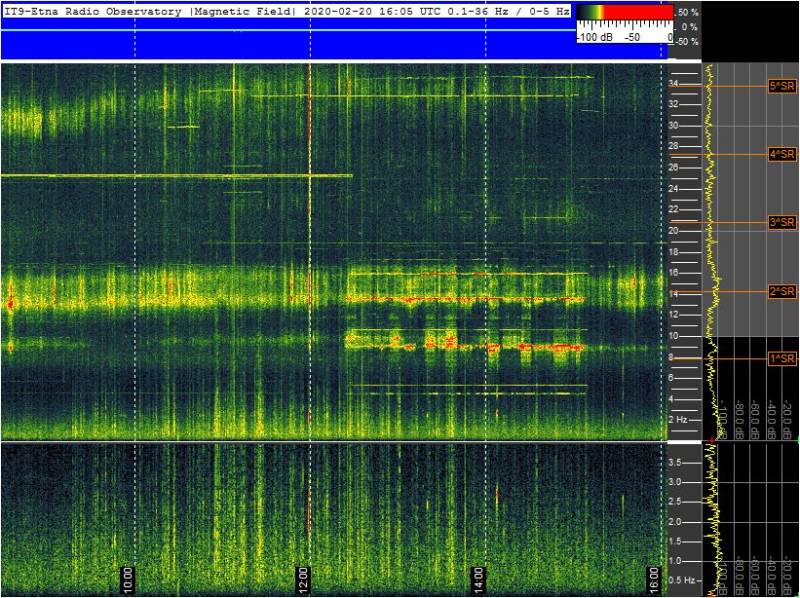Select the 14:00 time label
Viewport: 800px width, 598px height.
pyautogui.click(x=478, y=580)
